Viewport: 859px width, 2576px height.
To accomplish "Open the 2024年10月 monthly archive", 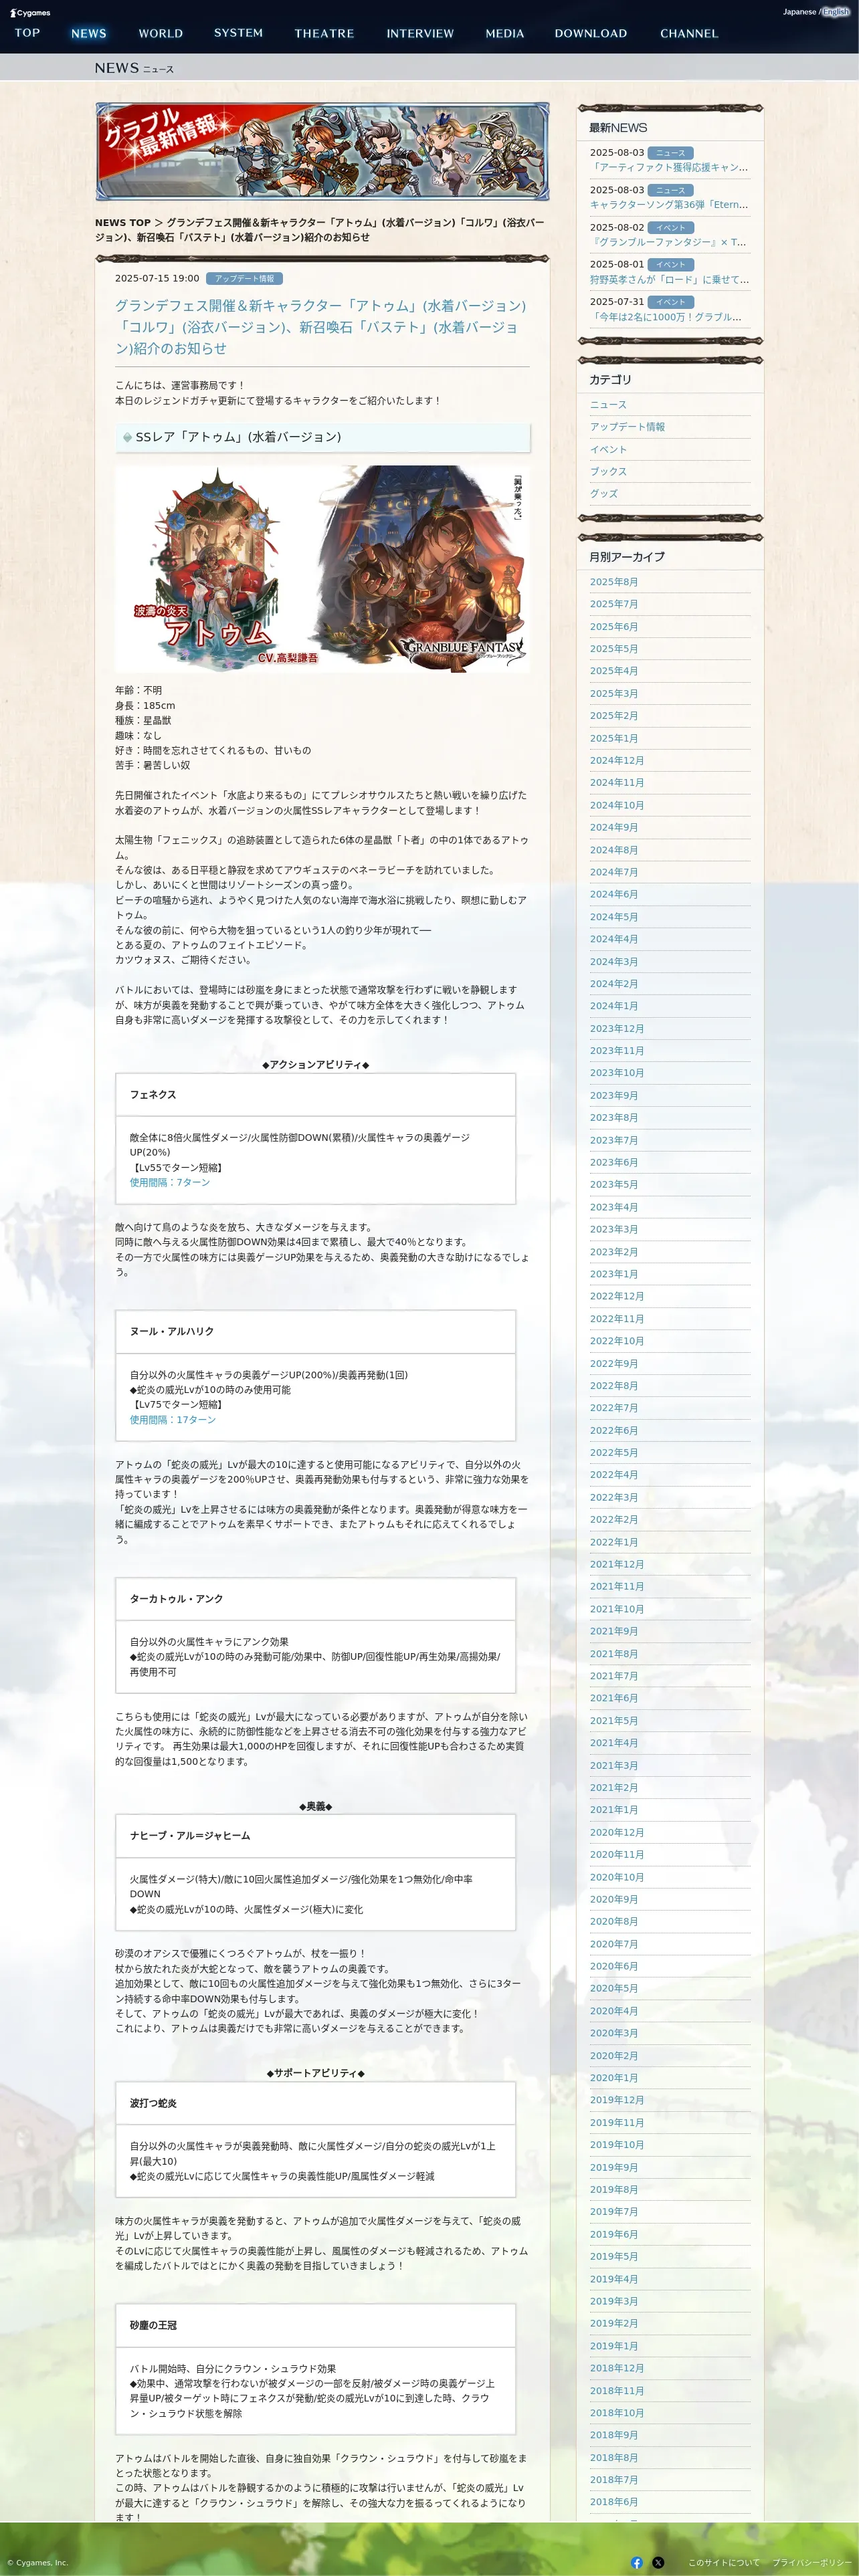I will click(x=616, y=805).
